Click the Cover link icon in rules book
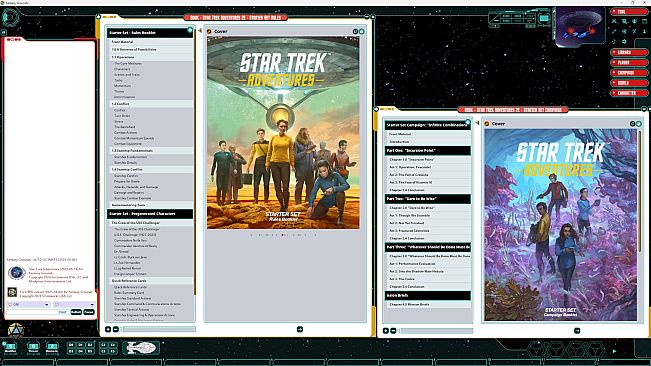 (x=209, y=31)
